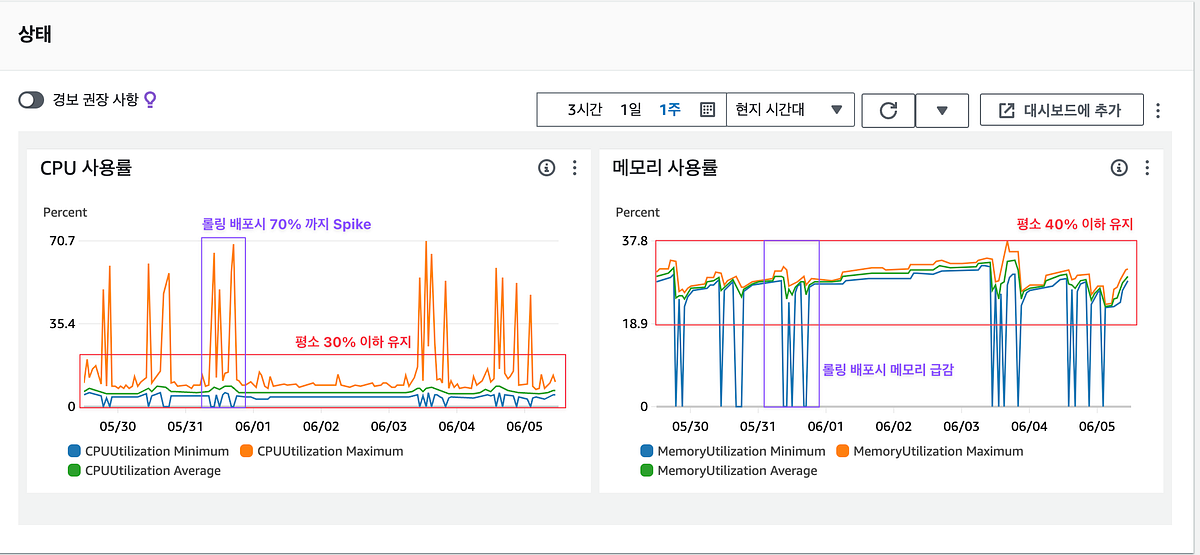The height and width of the screenshot is (555, 1200).
Task: Click the lightbulb icon beside 경보 권장 사항
Action: (151, 99)
